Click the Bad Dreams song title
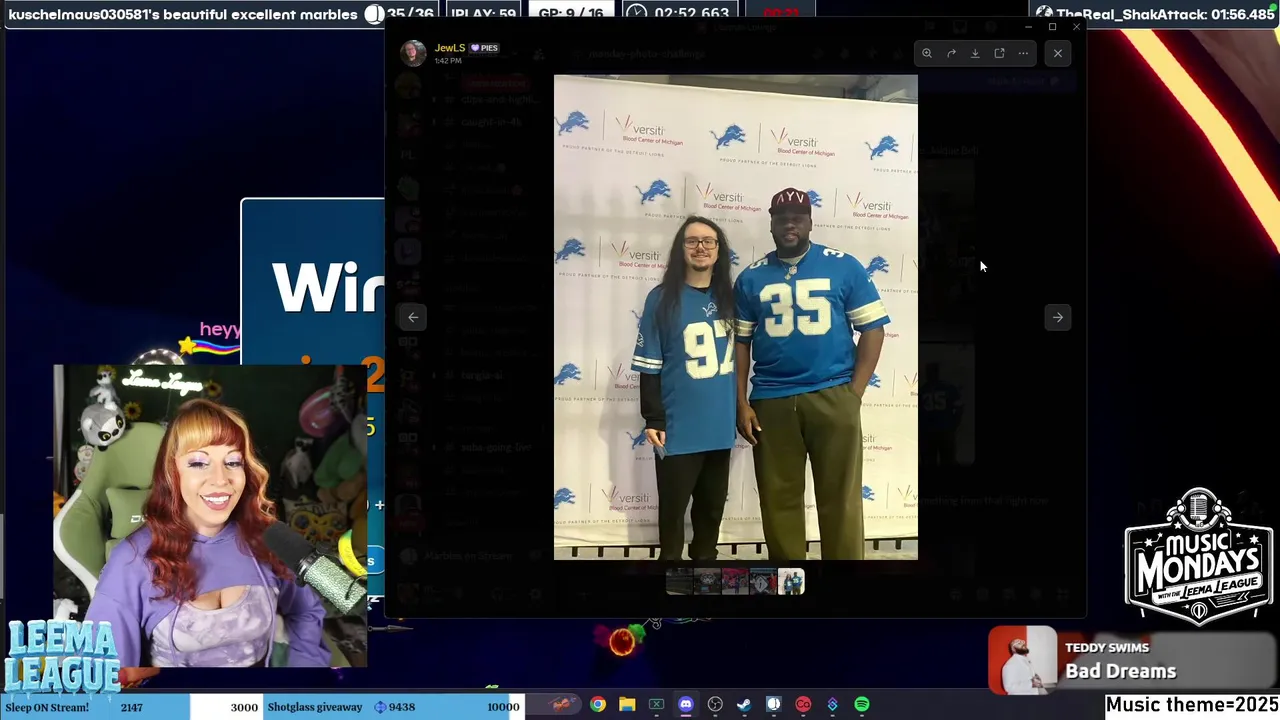 (x=1120, y=671)
